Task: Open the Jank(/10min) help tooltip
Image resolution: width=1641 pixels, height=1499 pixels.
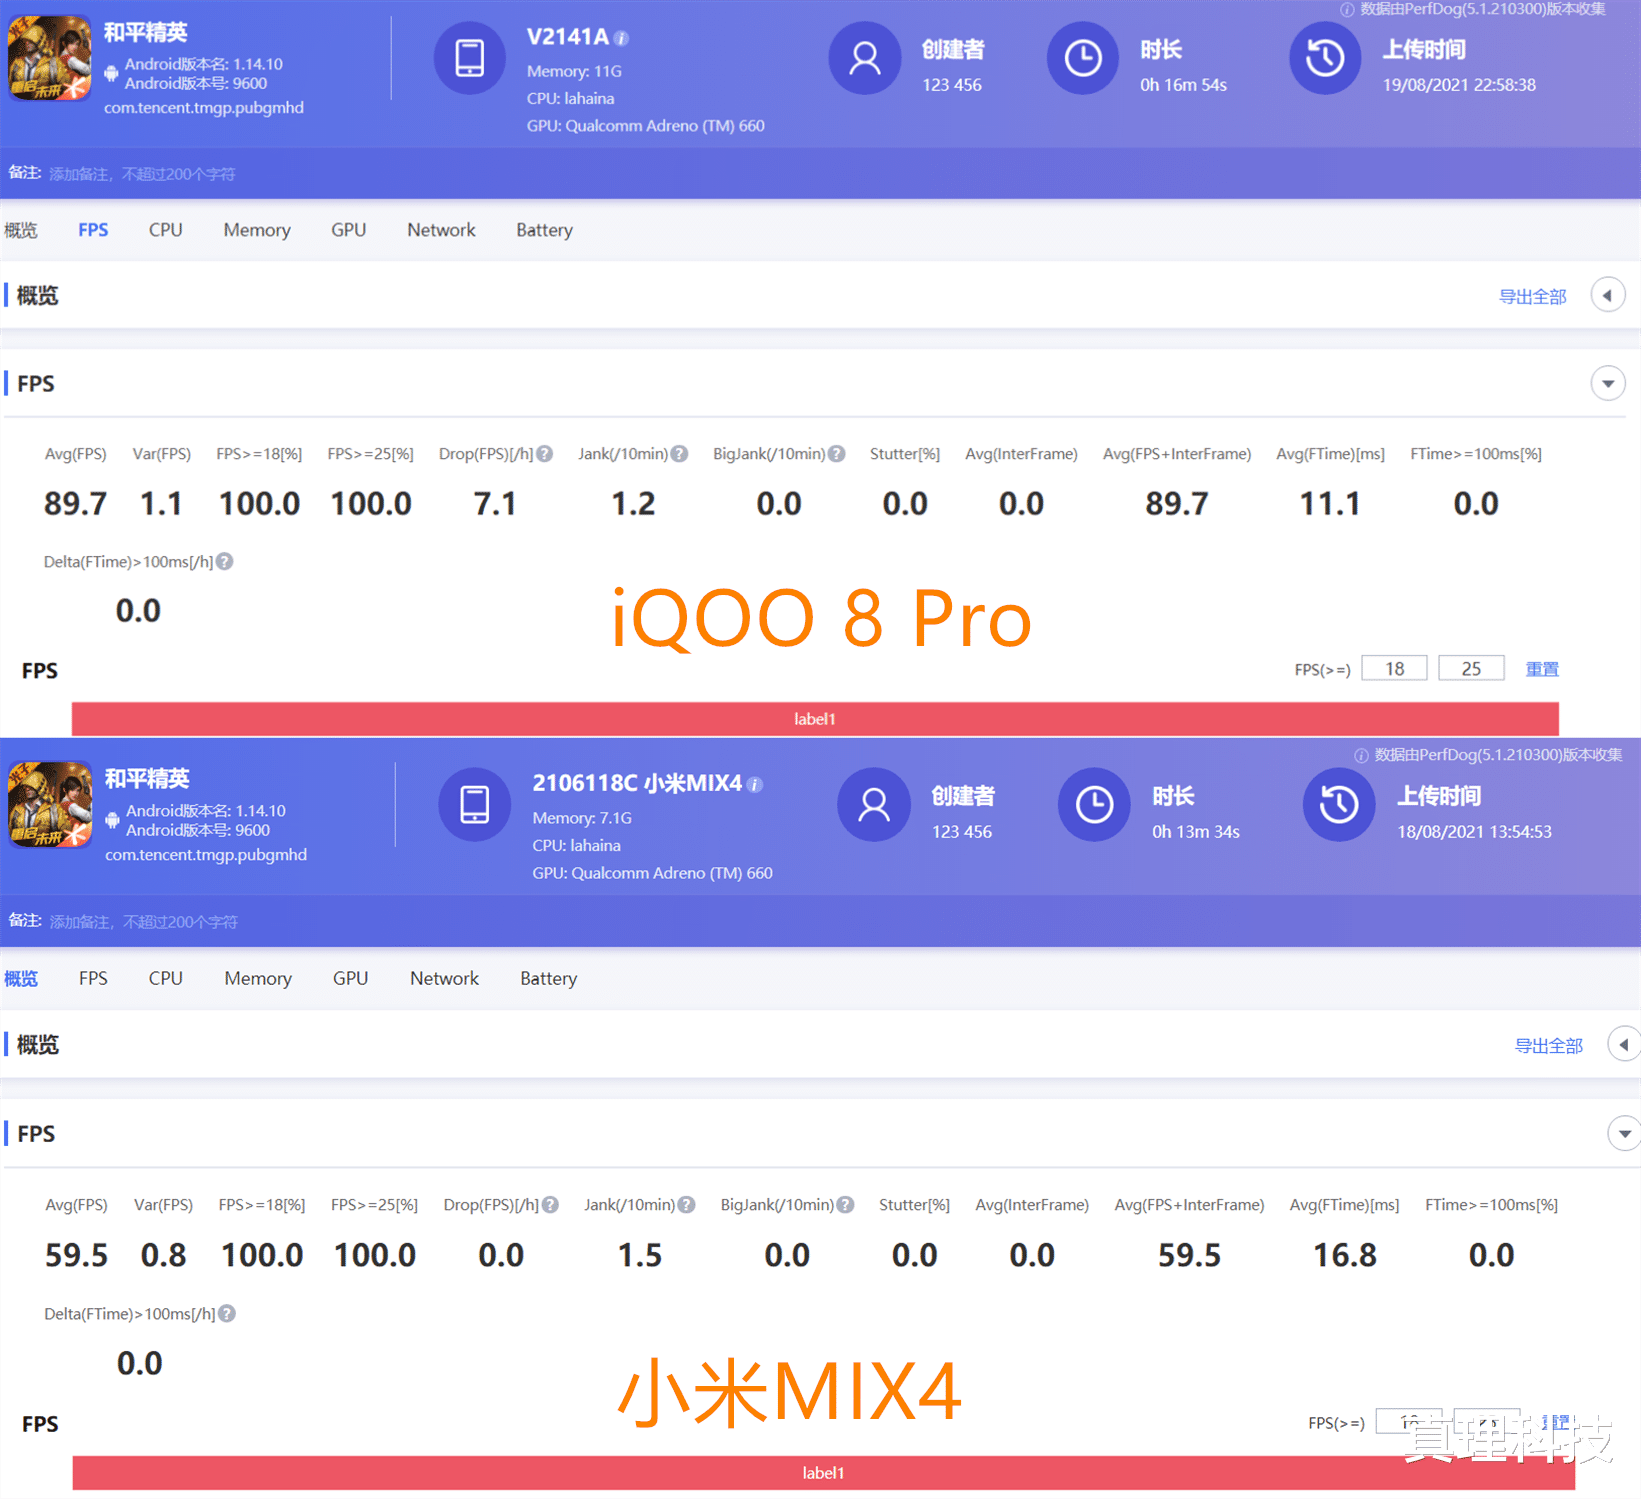Action: coord(681,453)
